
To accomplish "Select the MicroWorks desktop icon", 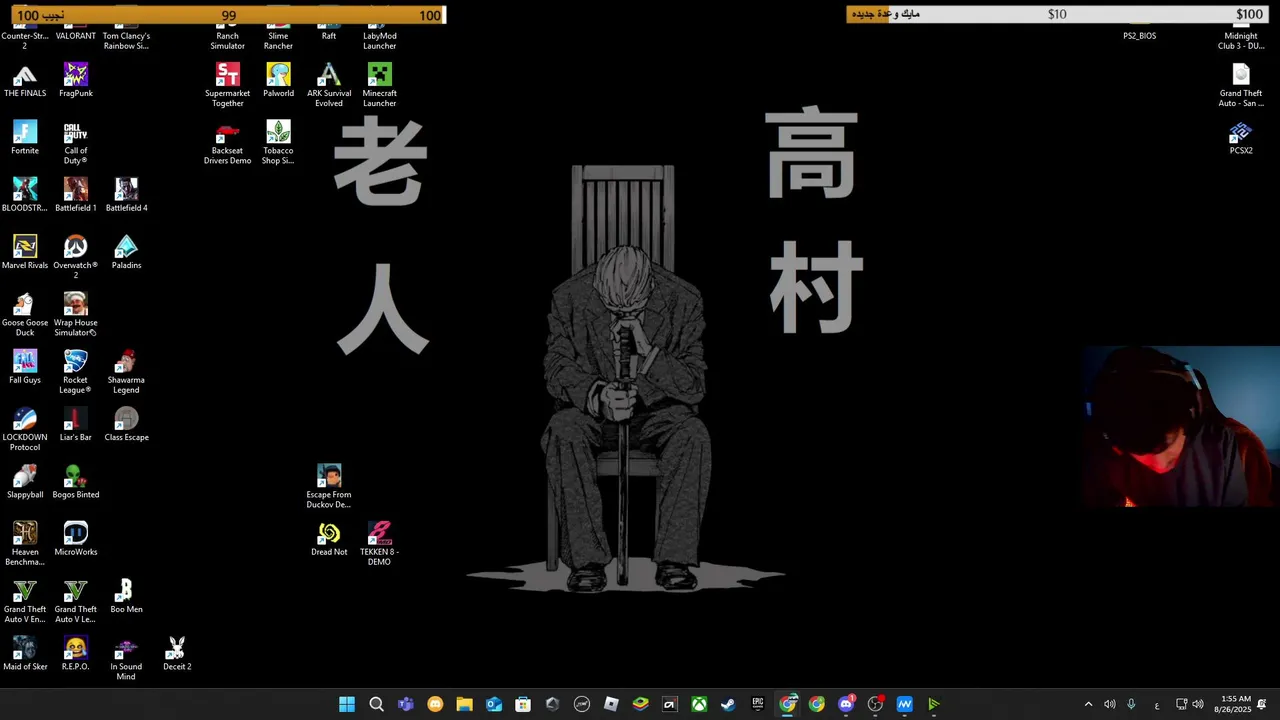I will point(76,538).
